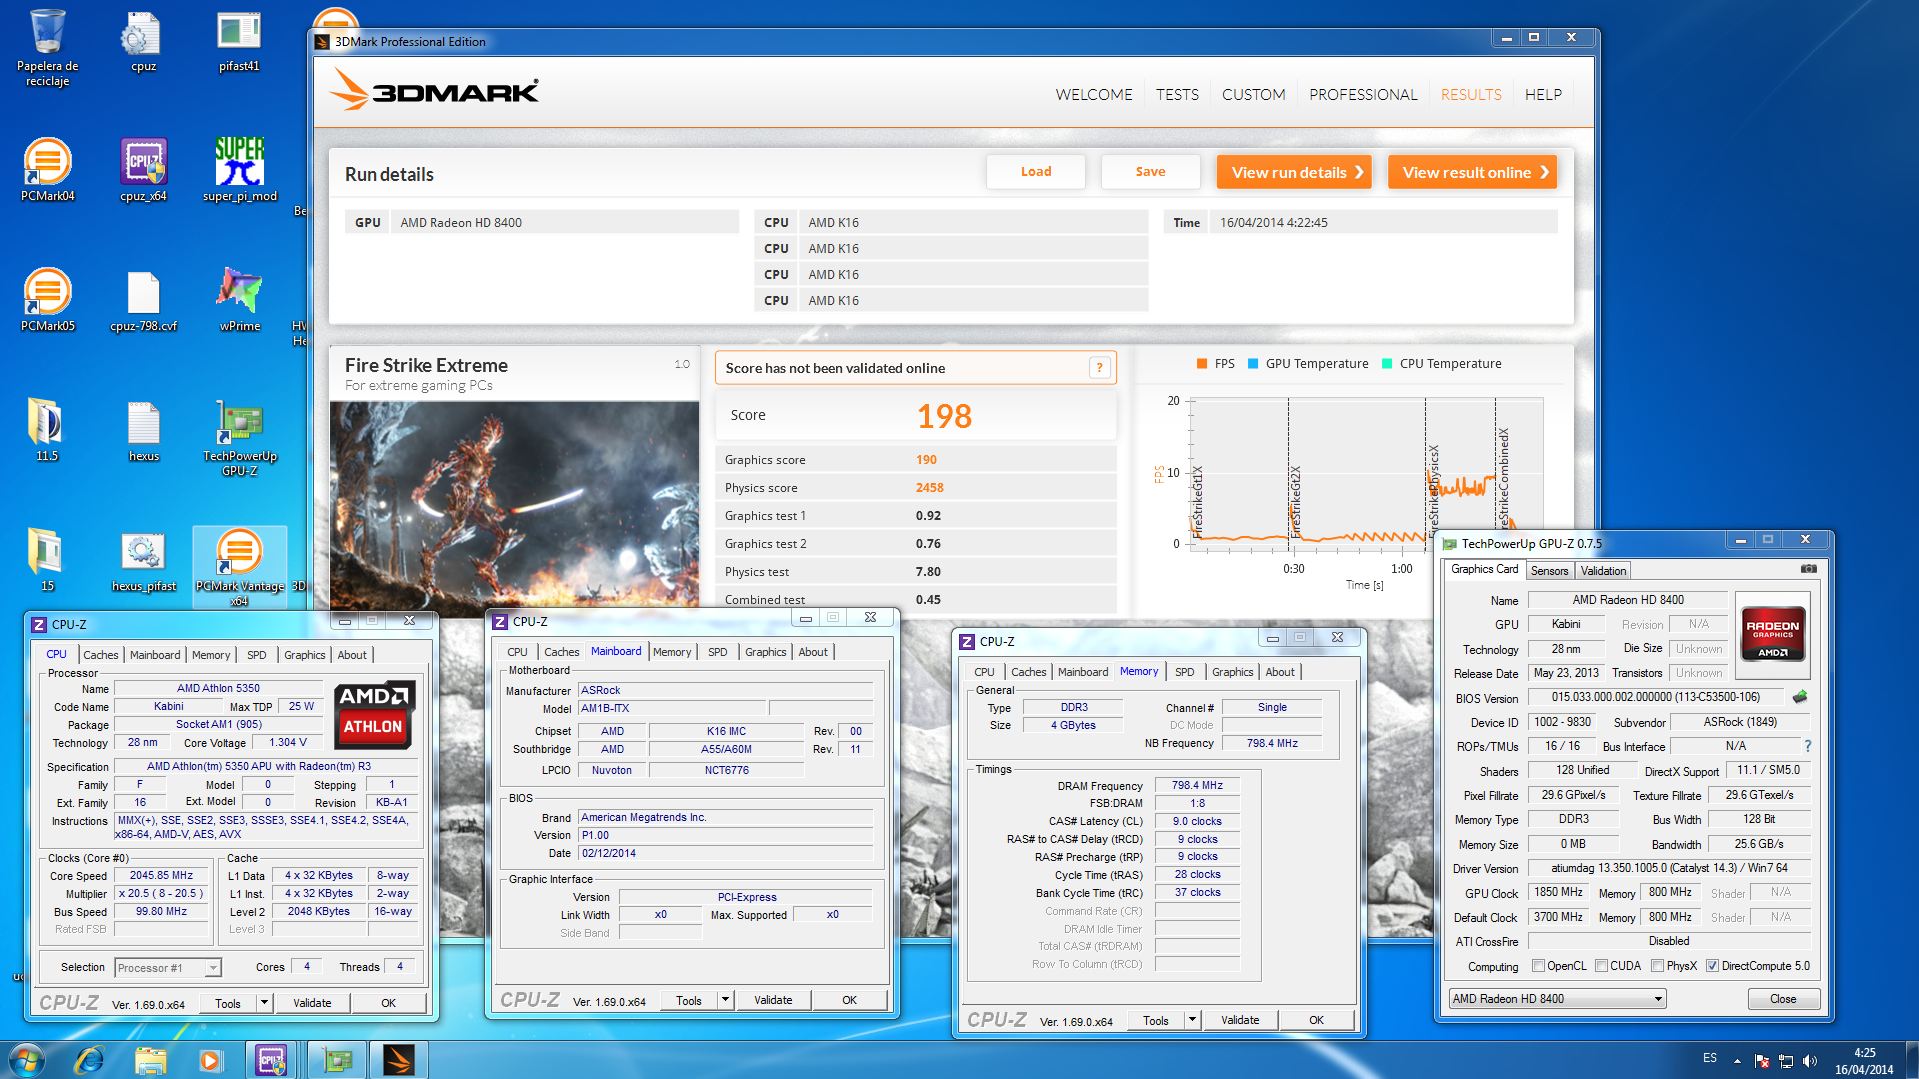Click CPU Temperature teal legend swatch
1919x1079 pixels.
click(1387, 364)
